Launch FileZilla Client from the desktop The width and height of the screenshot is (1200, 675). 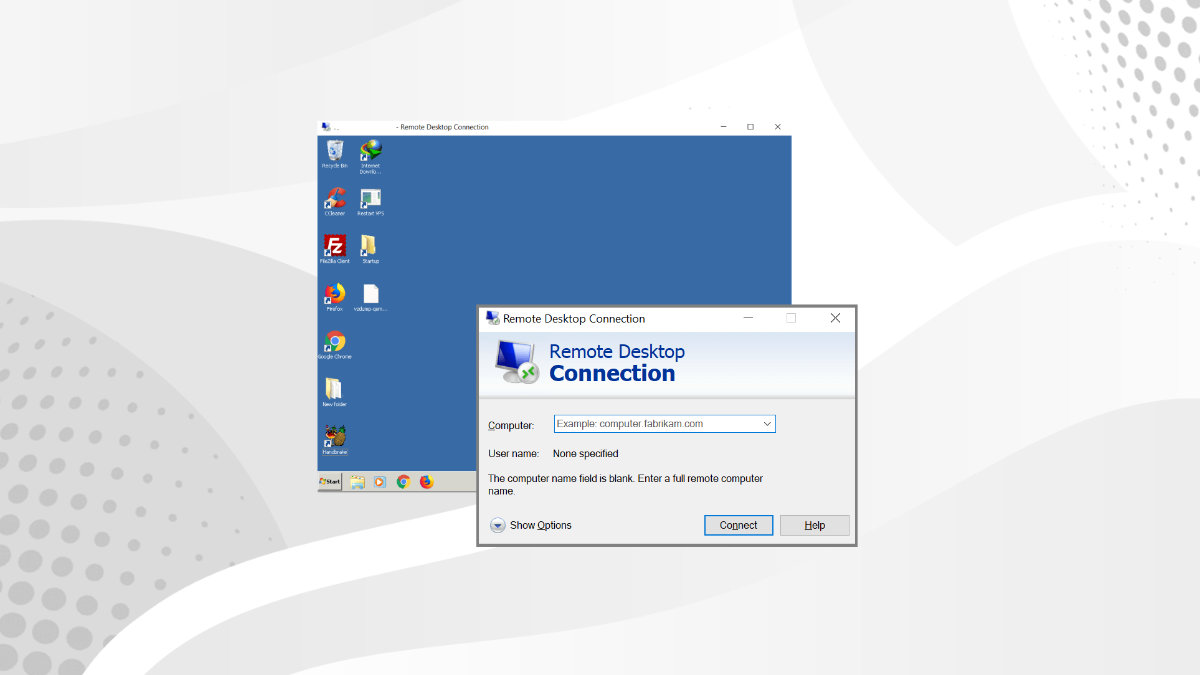click(x=333, y=246)
